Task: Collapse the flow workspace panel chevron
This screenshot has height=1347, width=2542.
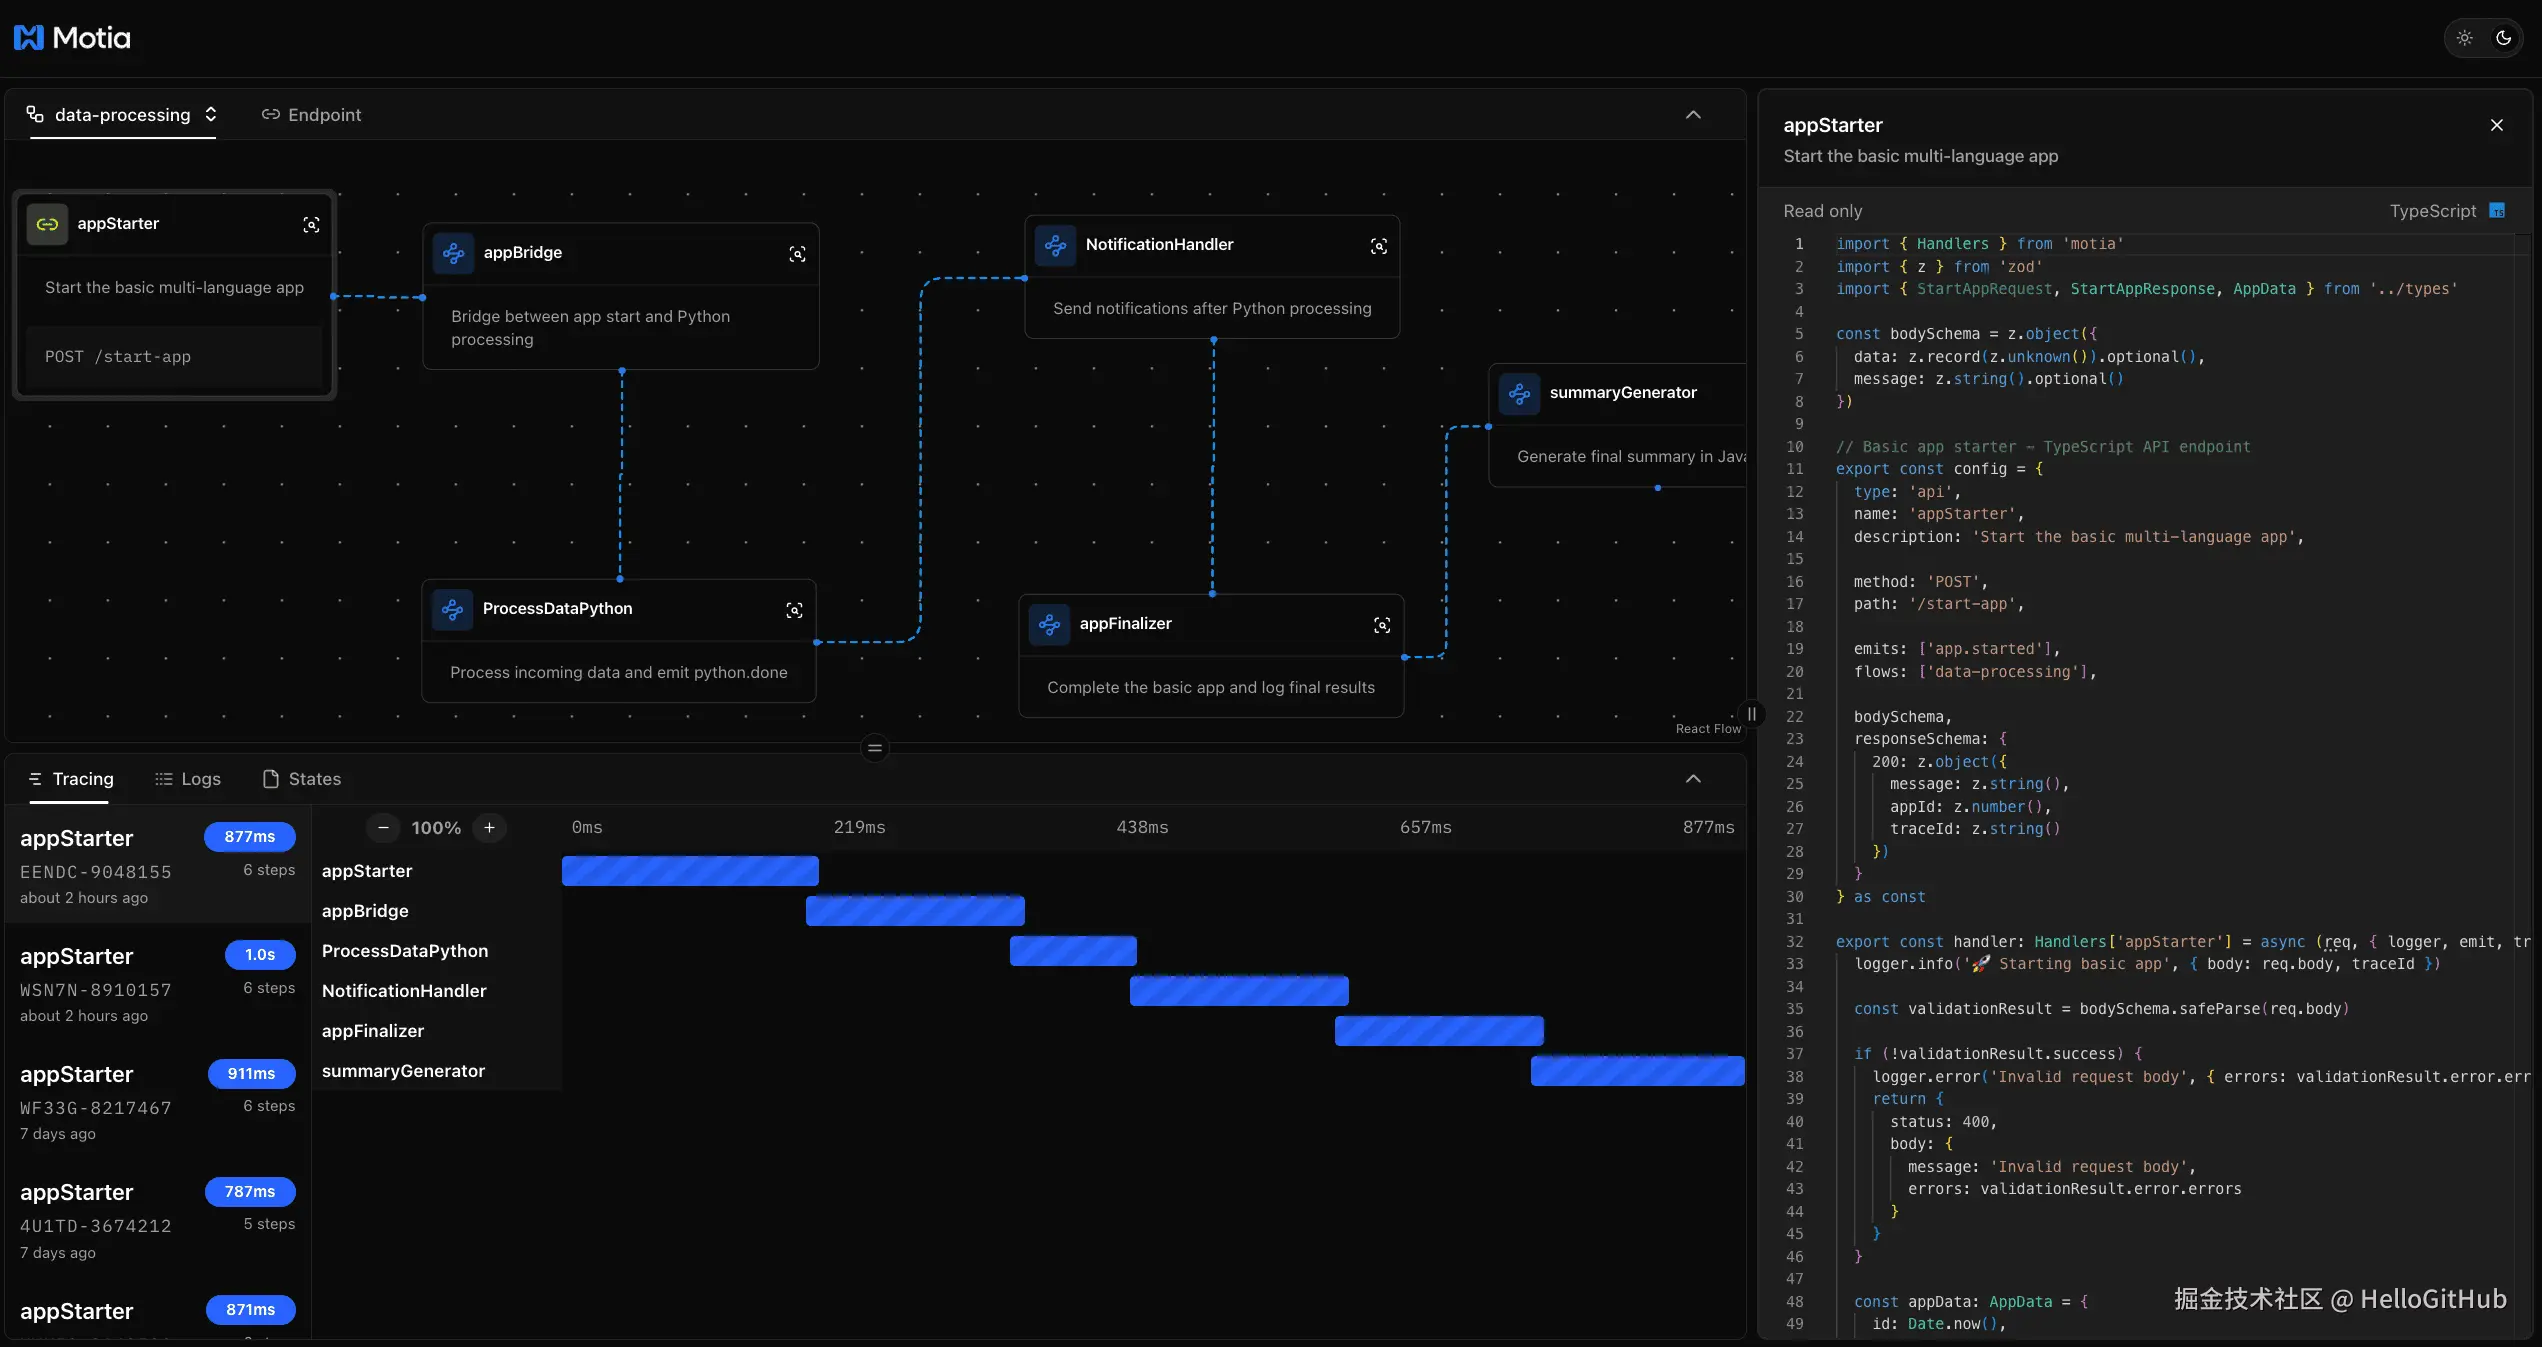Action: tap(1692, 115)
